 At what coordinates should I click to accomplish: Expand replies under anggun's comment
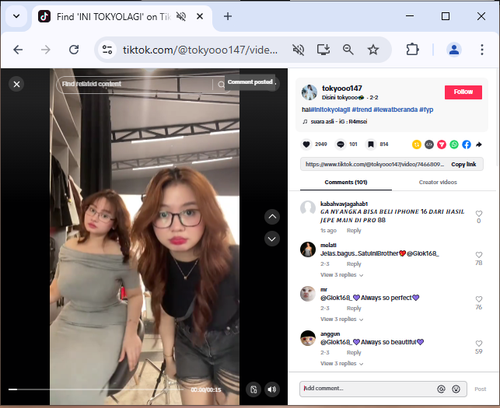pos(342,363)
